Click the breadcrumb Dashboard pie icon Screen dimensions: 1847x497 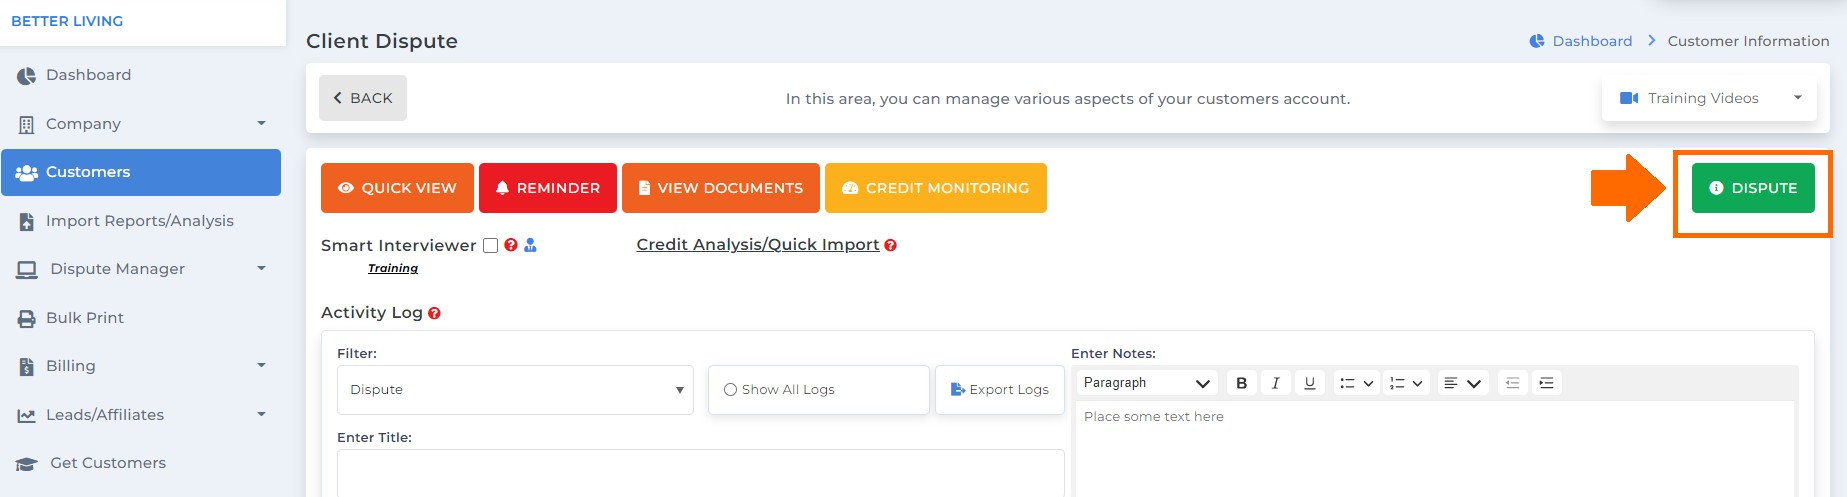coord(1537,41)
